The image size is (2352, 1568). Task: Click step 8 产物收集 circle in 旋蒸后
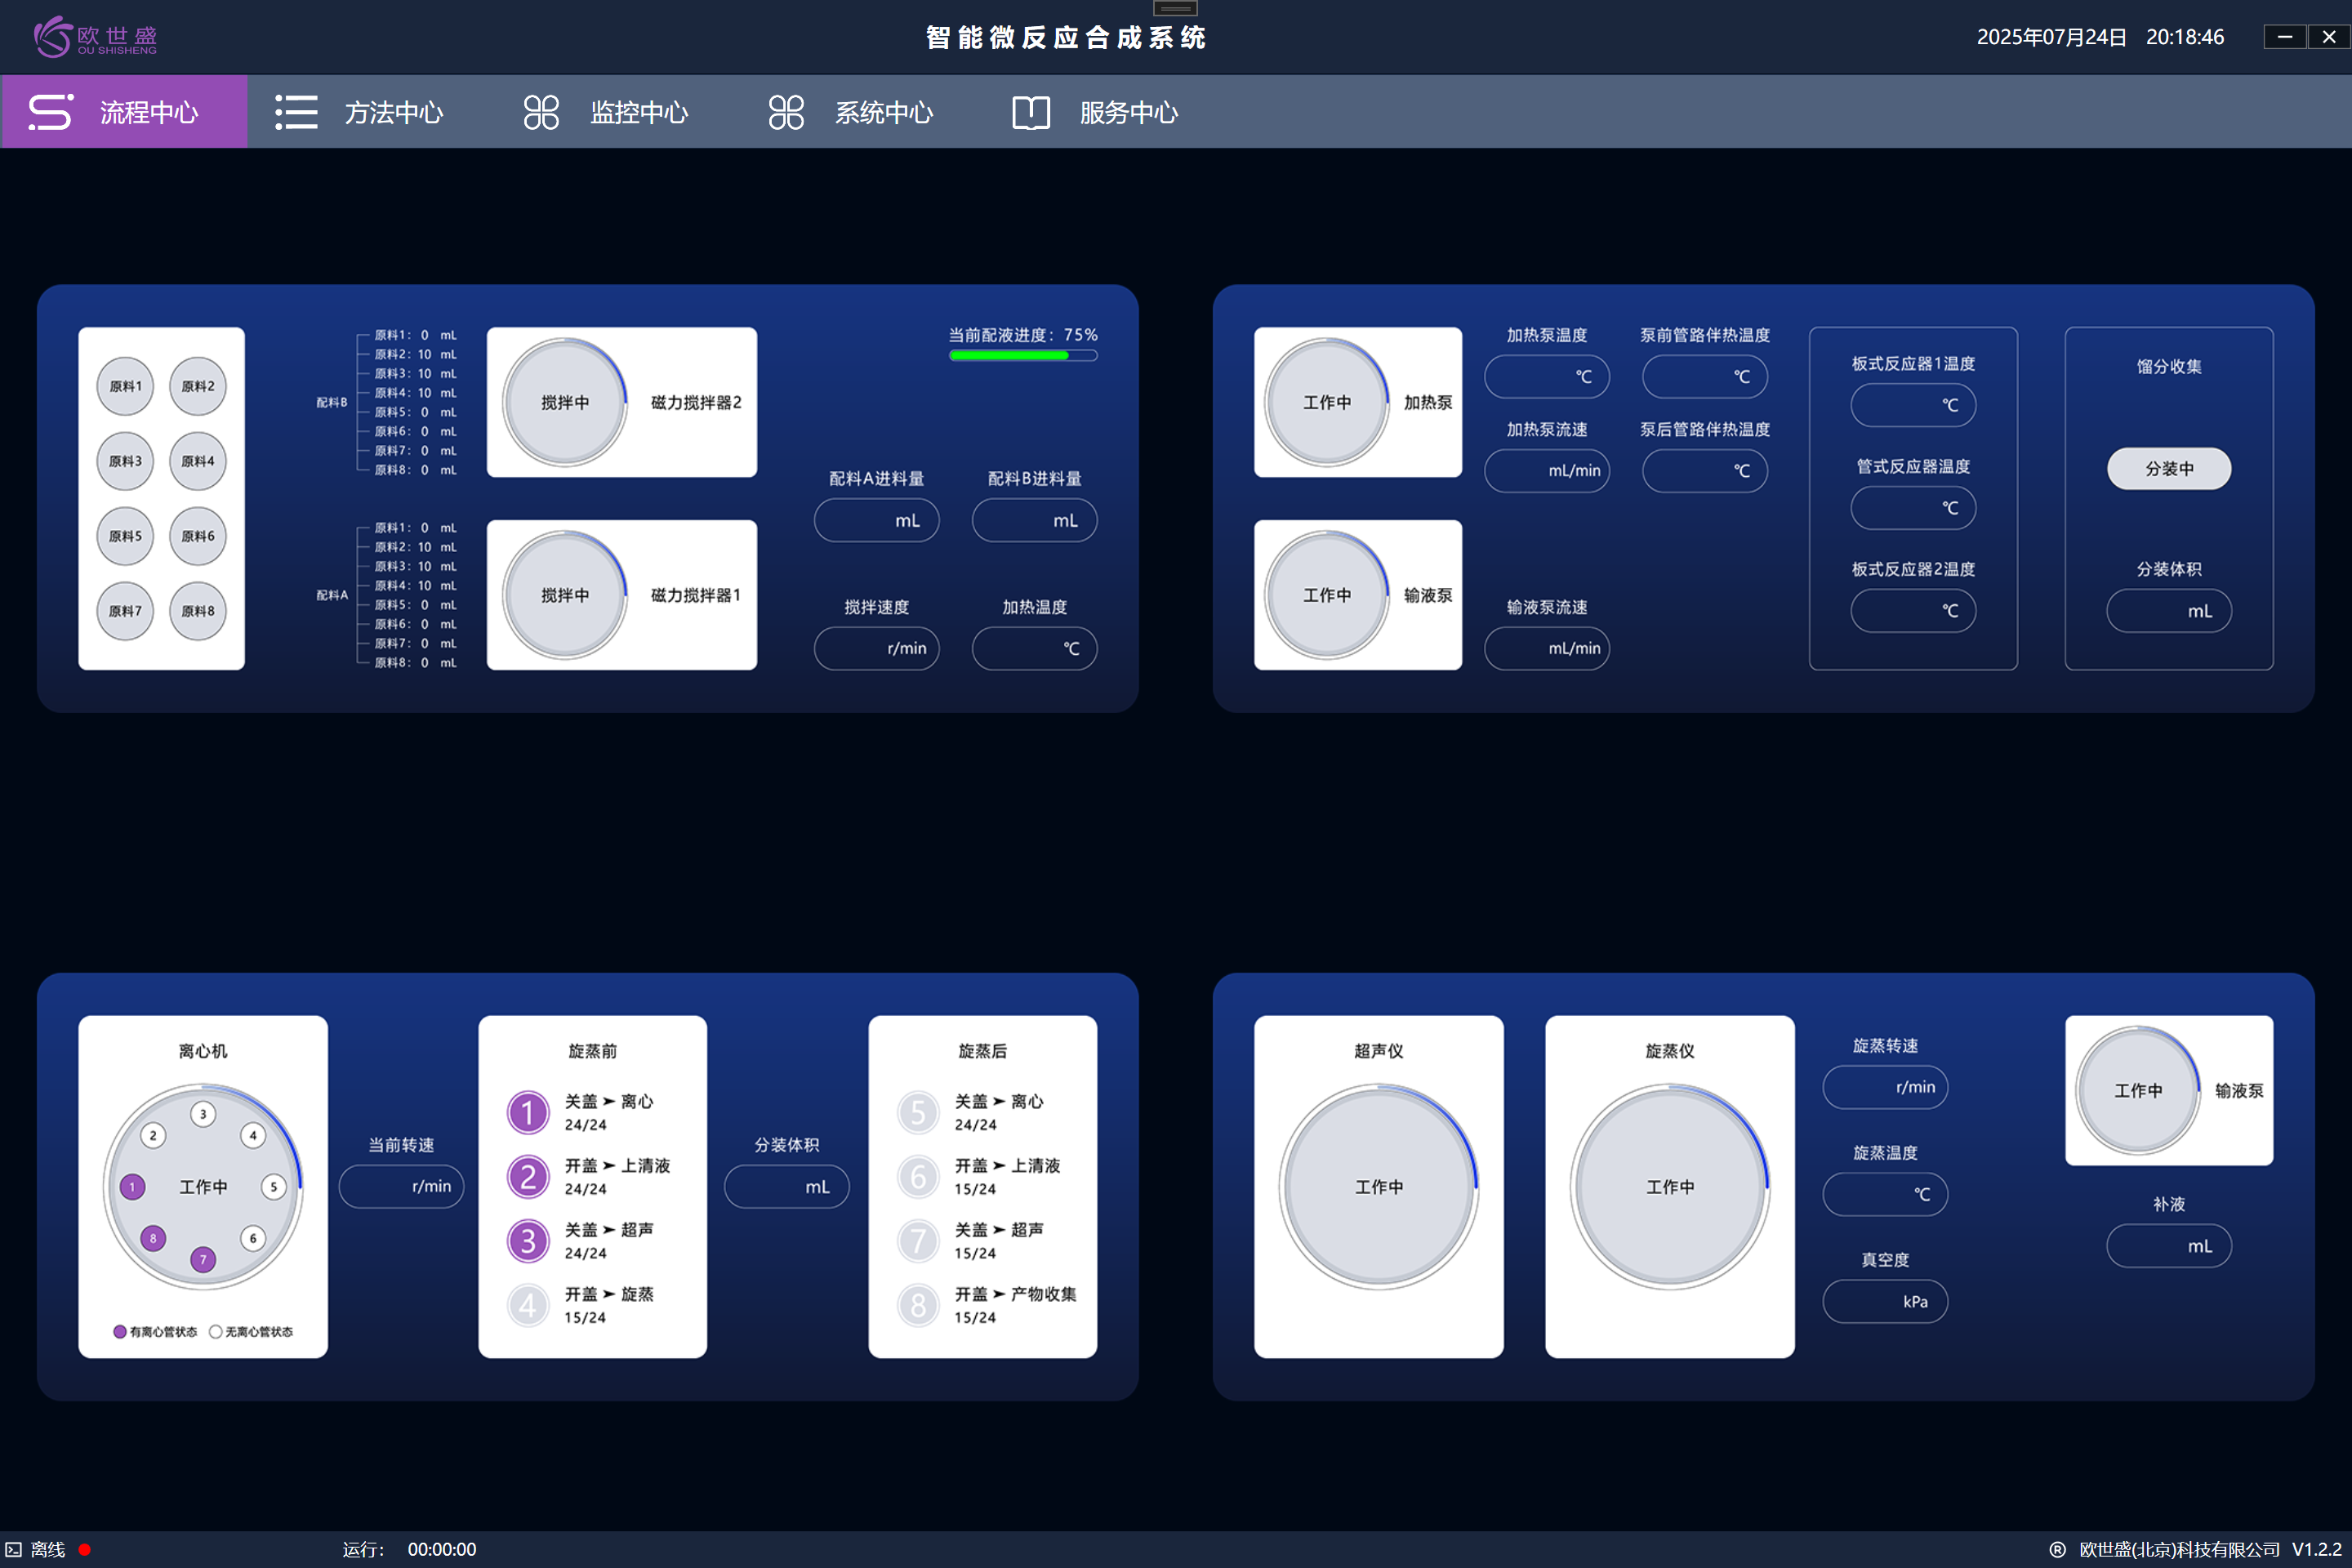click(x=918, y=1305)
